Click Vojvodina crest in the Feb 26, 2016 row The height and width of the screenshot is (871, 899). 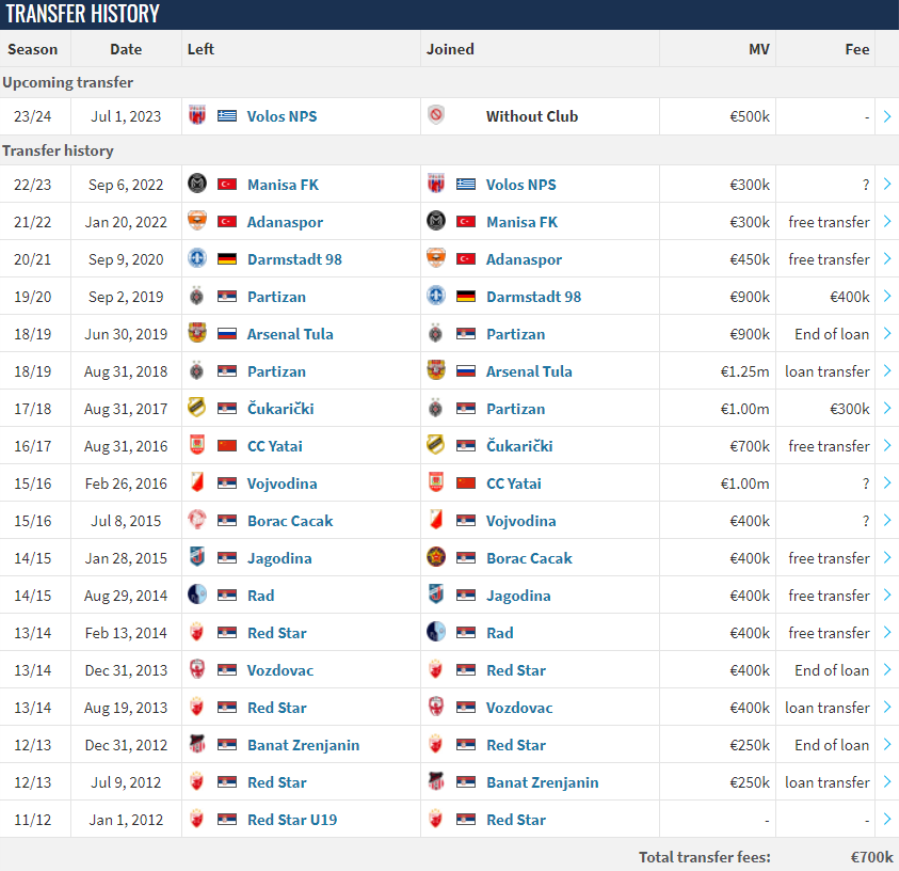tap(197, 482)
